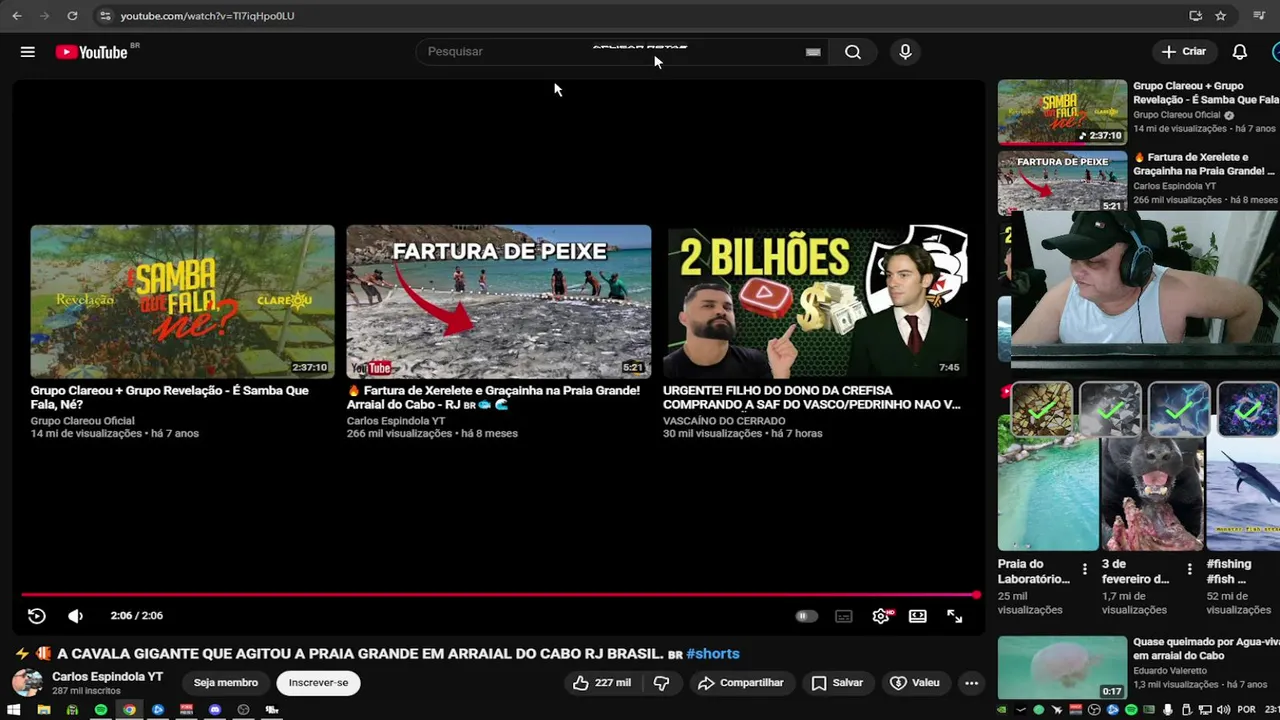Reload the page in browser
The width and height of the screenshot is (1280, 720).
point(72,16)
